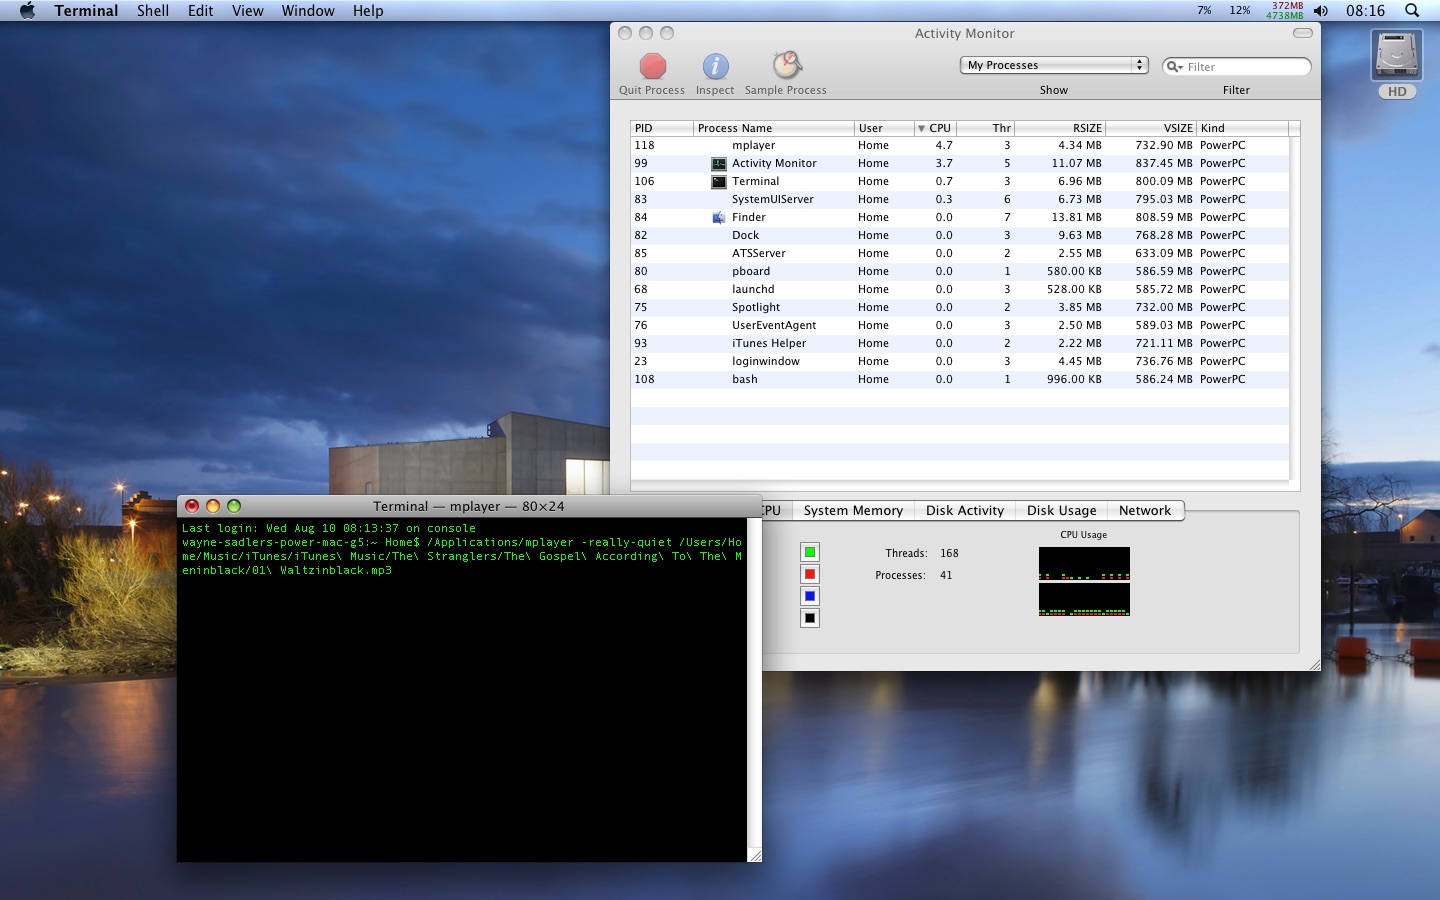Click the green CPU color swatch
The width and height of the screenshot is (1440, 900).
tap(810, 552)
